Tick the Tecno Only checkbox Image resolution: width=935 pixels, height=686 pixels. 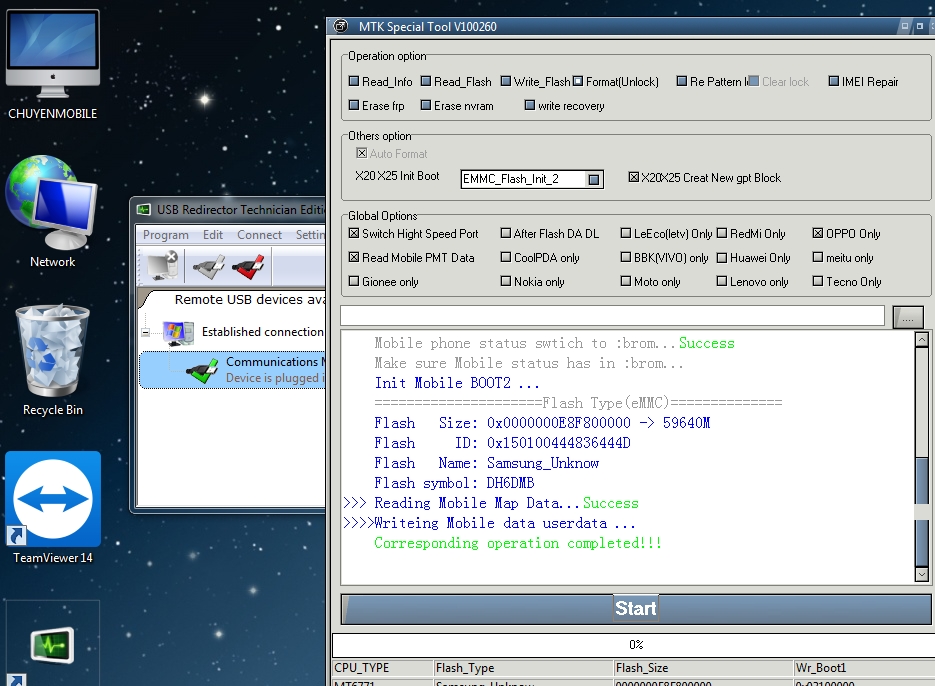click(x=818, y=281)
